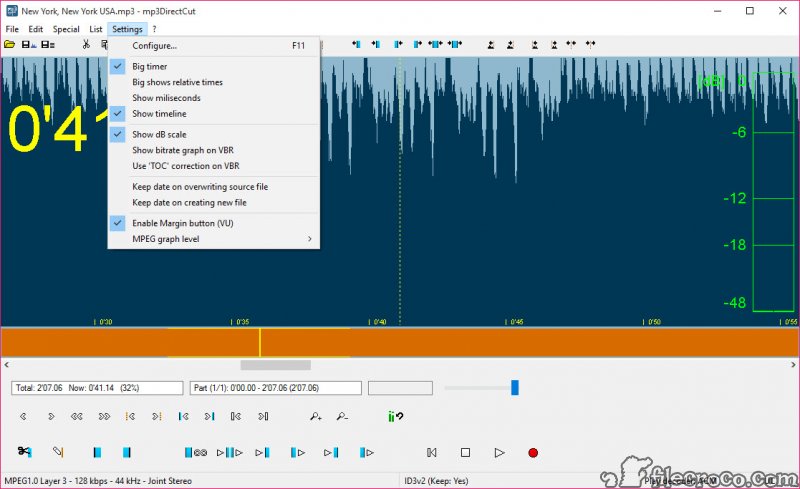Start recording with the red circle
The width and height of the screenshot is (800, 489).
(533, 453)
